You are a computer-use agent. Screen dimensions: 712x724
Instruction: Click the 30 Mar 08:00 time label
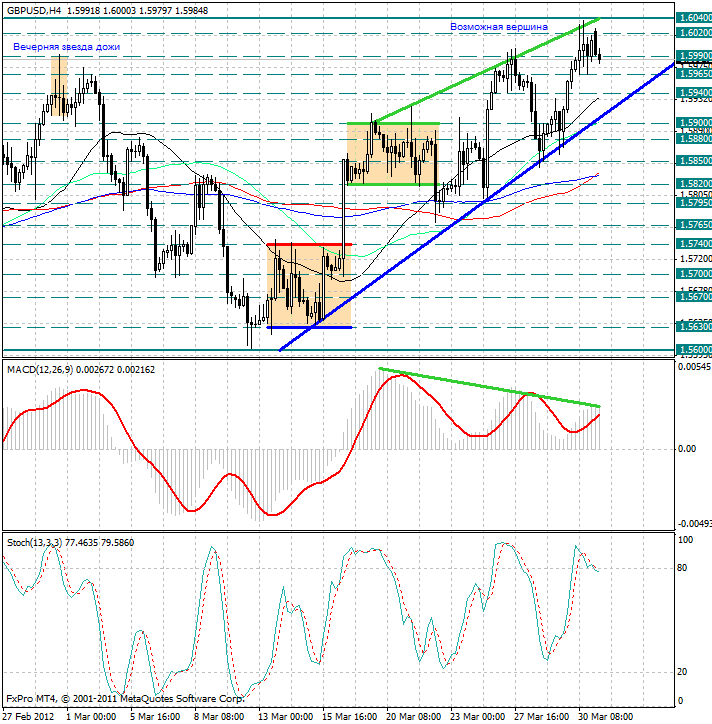coord(606,717)
